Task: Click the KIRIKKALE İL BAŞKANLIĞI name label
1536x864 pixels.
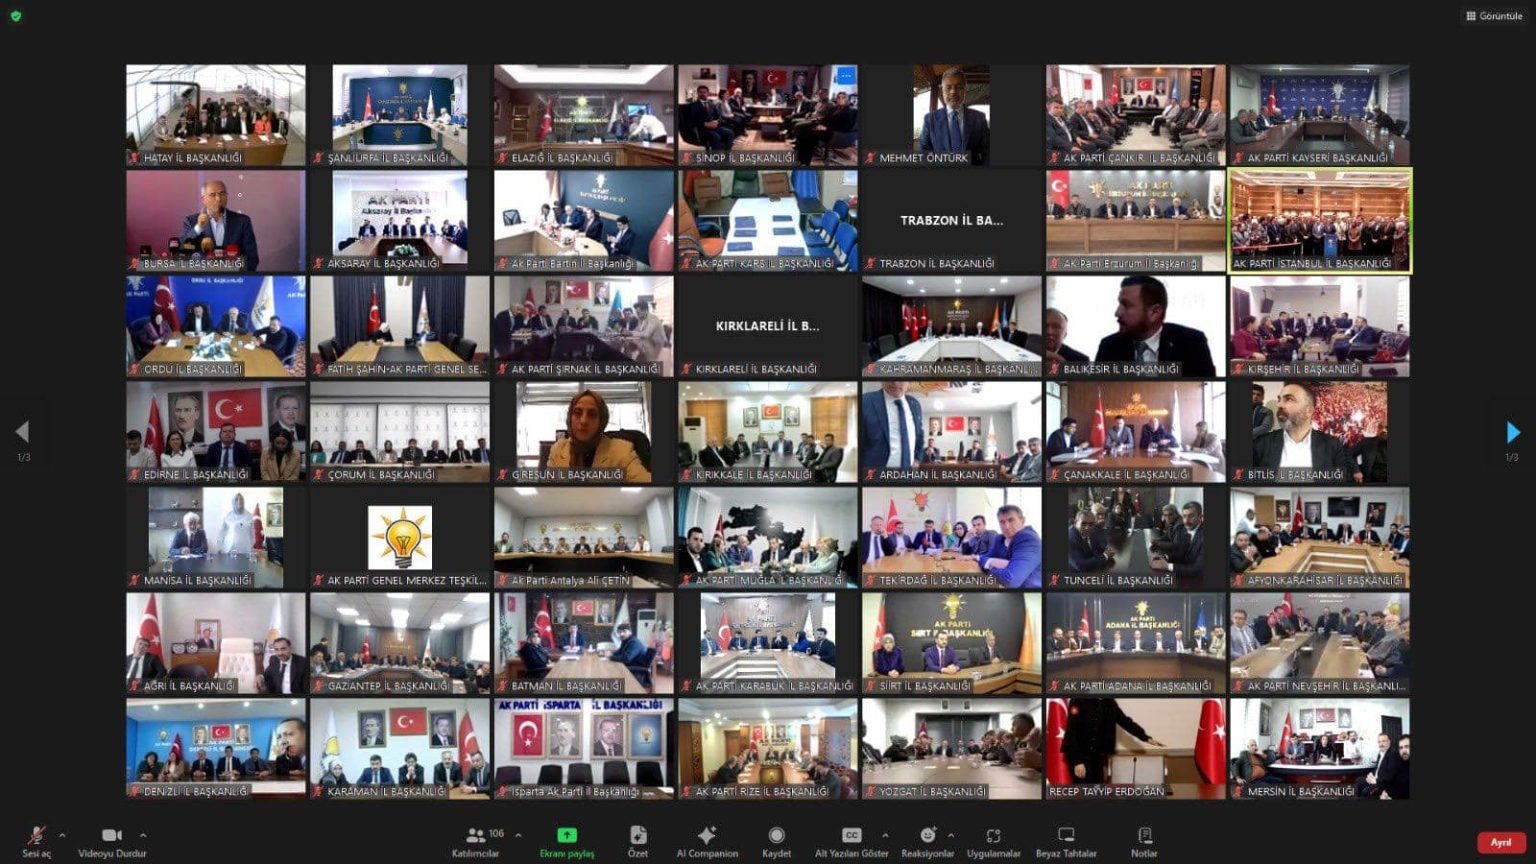Action: tap(754, 475)
